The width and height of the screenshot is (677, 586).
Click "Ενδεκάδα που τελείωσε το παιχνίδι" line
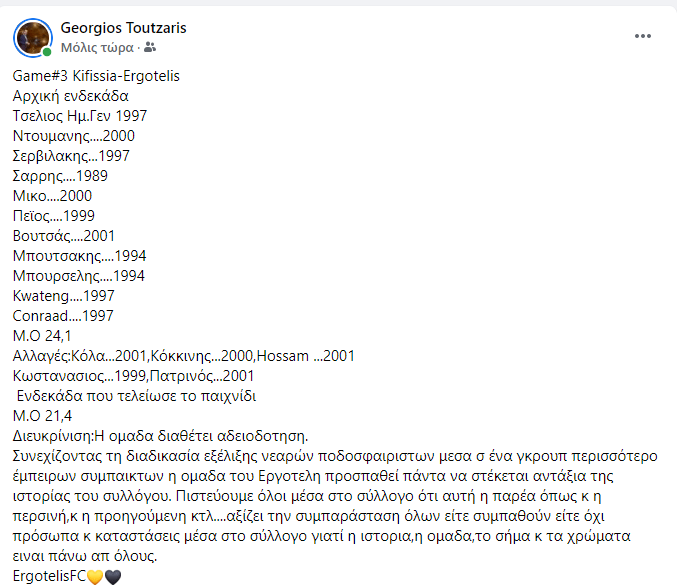pyautogui.click(x=136, y=396)
